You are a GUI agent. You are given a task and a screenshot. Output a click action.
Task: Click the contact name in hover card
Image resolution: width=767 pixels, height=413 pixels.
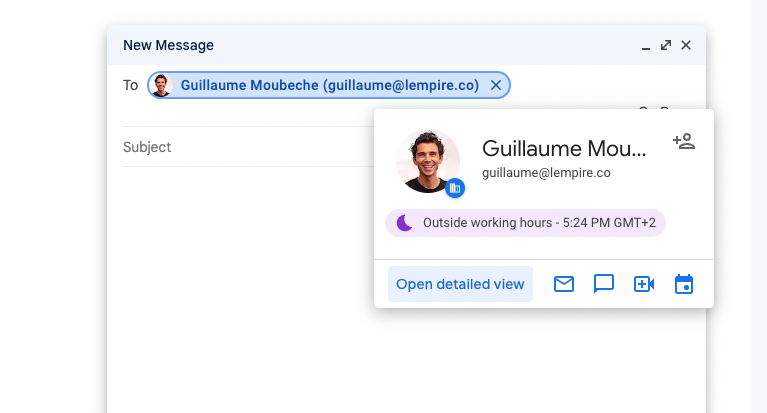(564, 148)
